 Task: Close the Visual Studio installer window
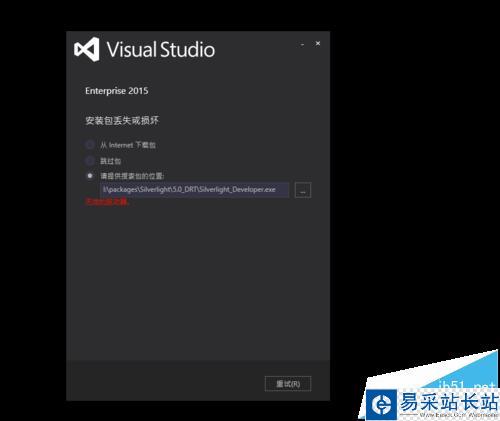[x=318, y=43]
